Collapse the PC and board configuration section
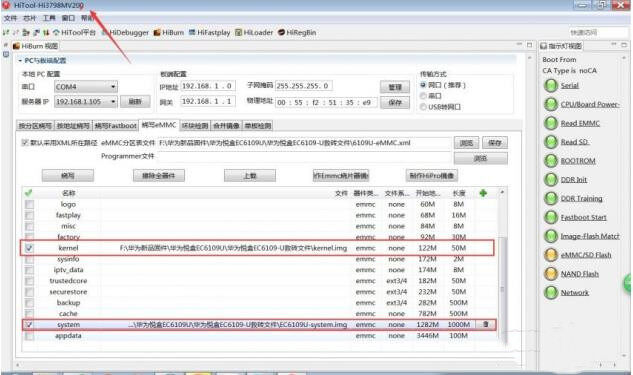 [20, 61]
